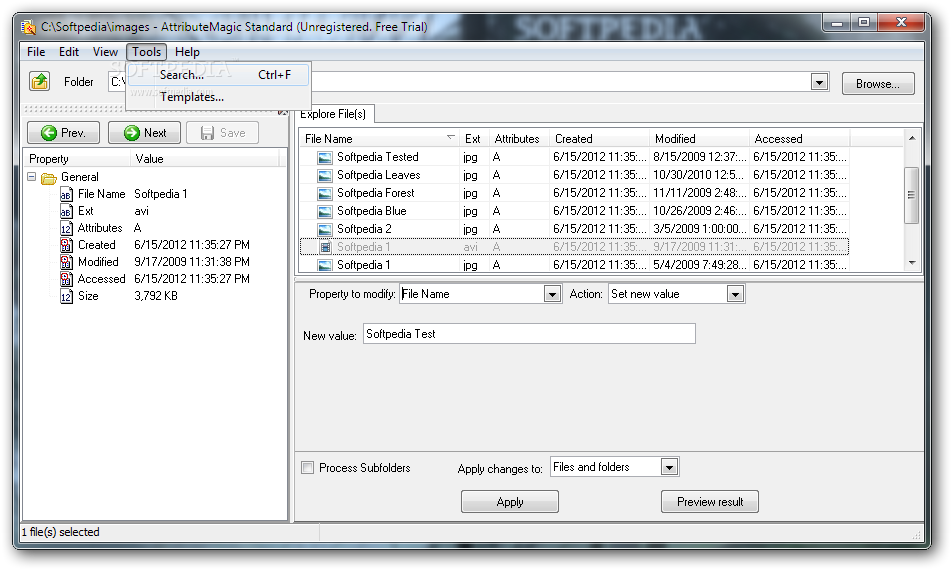Click Softpedia Leaves image file icon
This screenshot has width=952, height=570.
pos(325,176)
